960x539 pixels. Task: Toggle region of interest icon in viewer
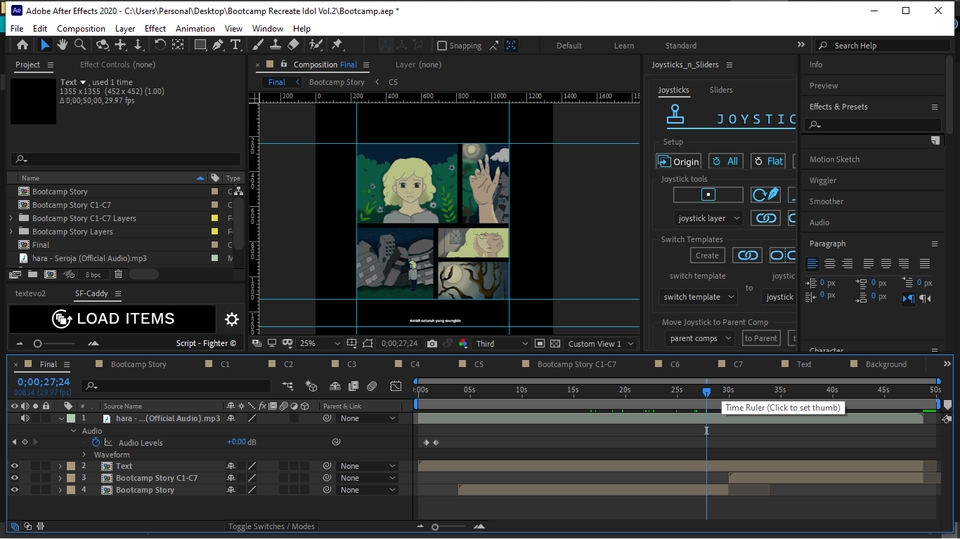point(368,344)
